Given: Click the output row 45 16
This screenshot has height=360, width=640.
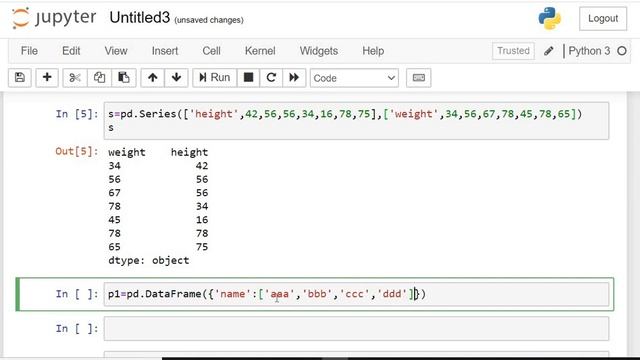Looking at the screenshot, I should coord(158,220).
